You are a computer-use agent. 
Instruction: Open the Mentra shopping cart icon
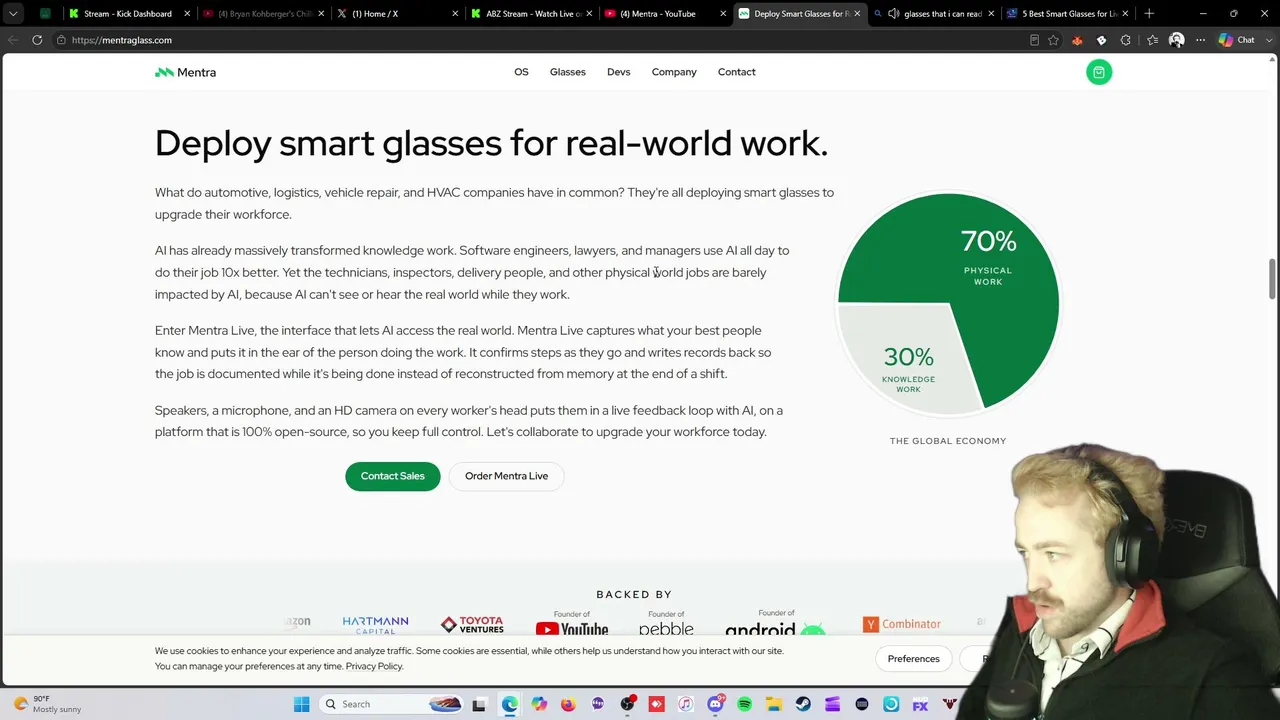tap(1099, 72)
